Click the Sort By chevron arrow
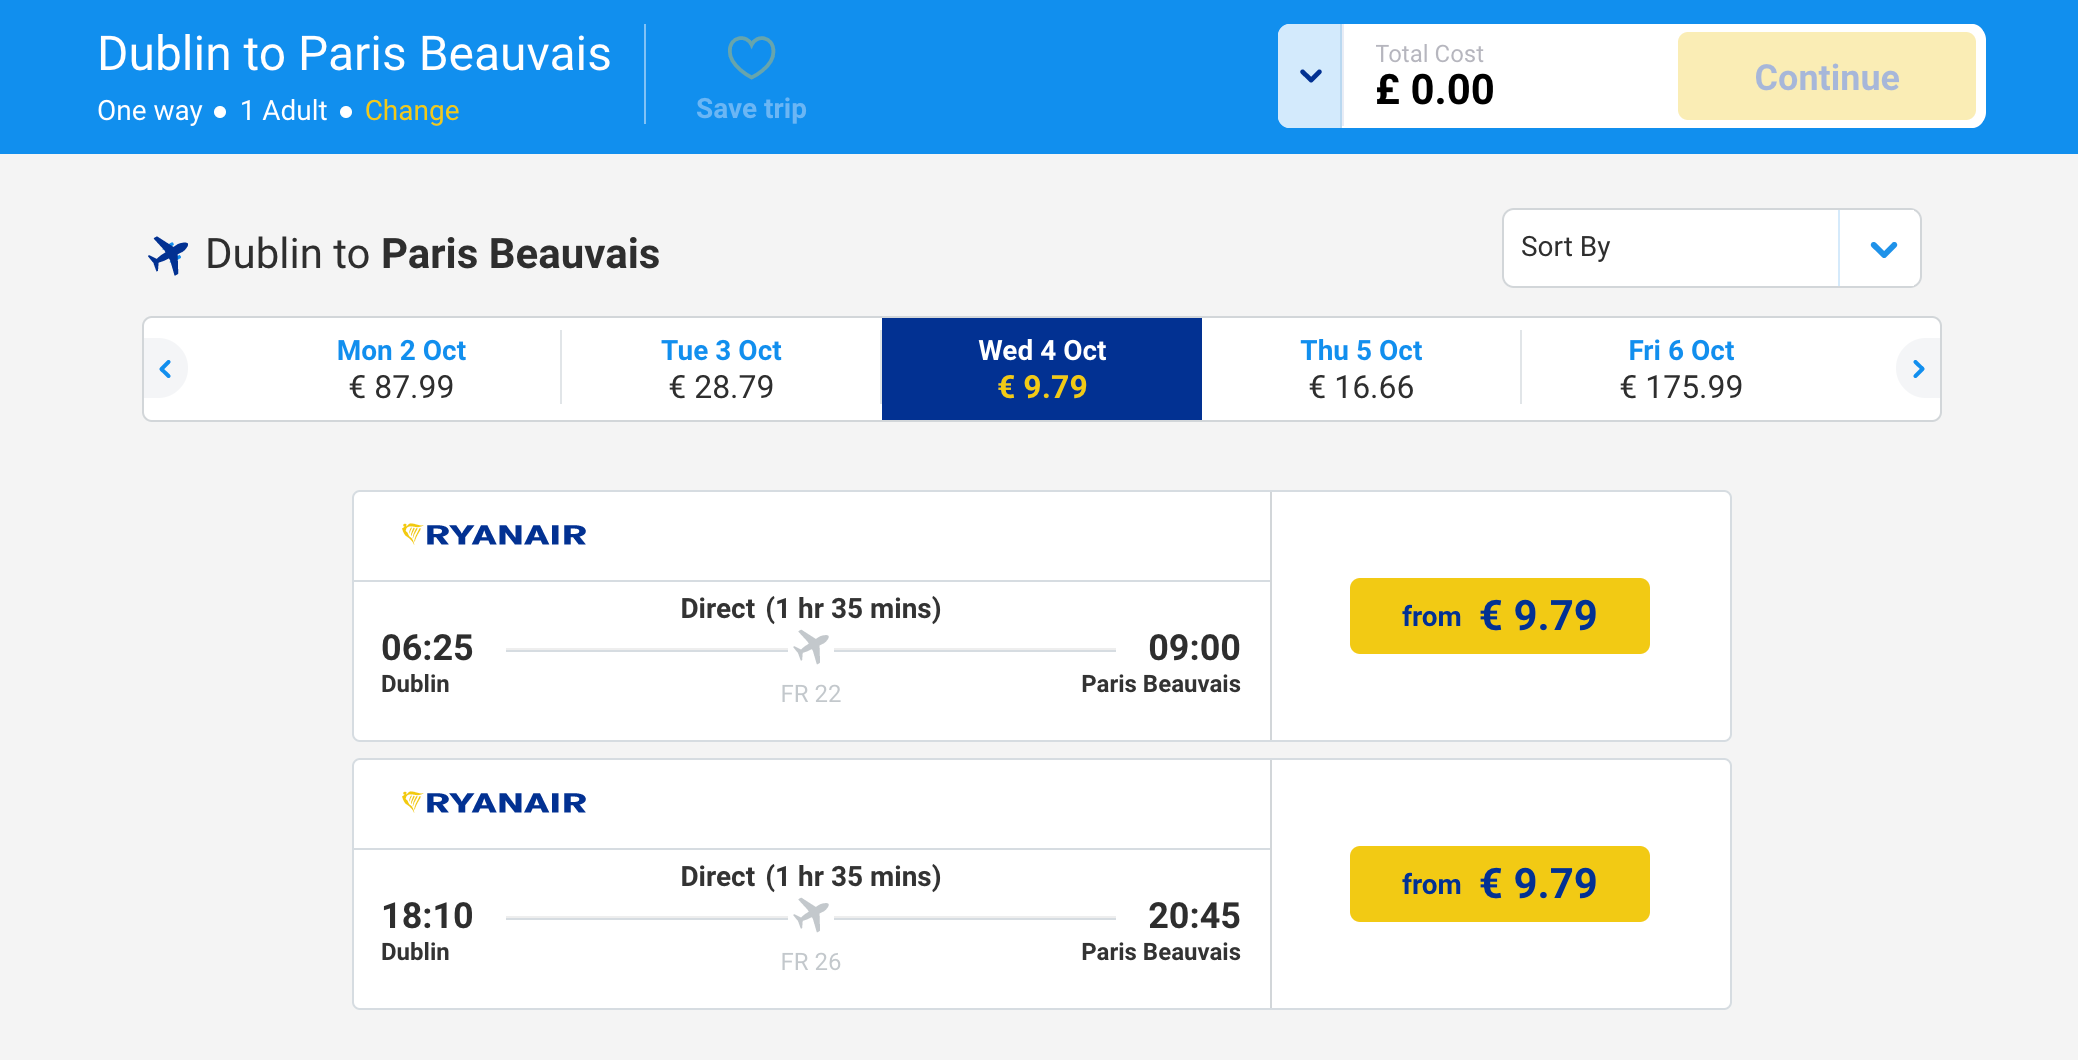Image resolution: width=2078 pixels, height=1060 pixels. click(x=1883, y=249)
